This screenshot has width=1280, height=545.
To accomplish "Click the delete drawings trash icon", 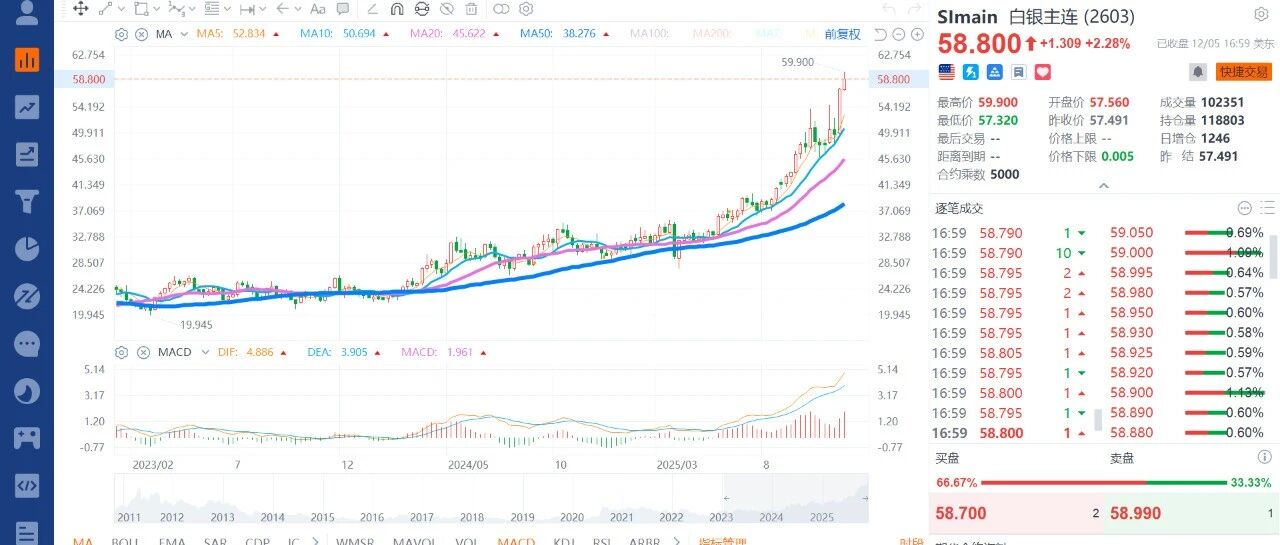I will click(471, 9).
